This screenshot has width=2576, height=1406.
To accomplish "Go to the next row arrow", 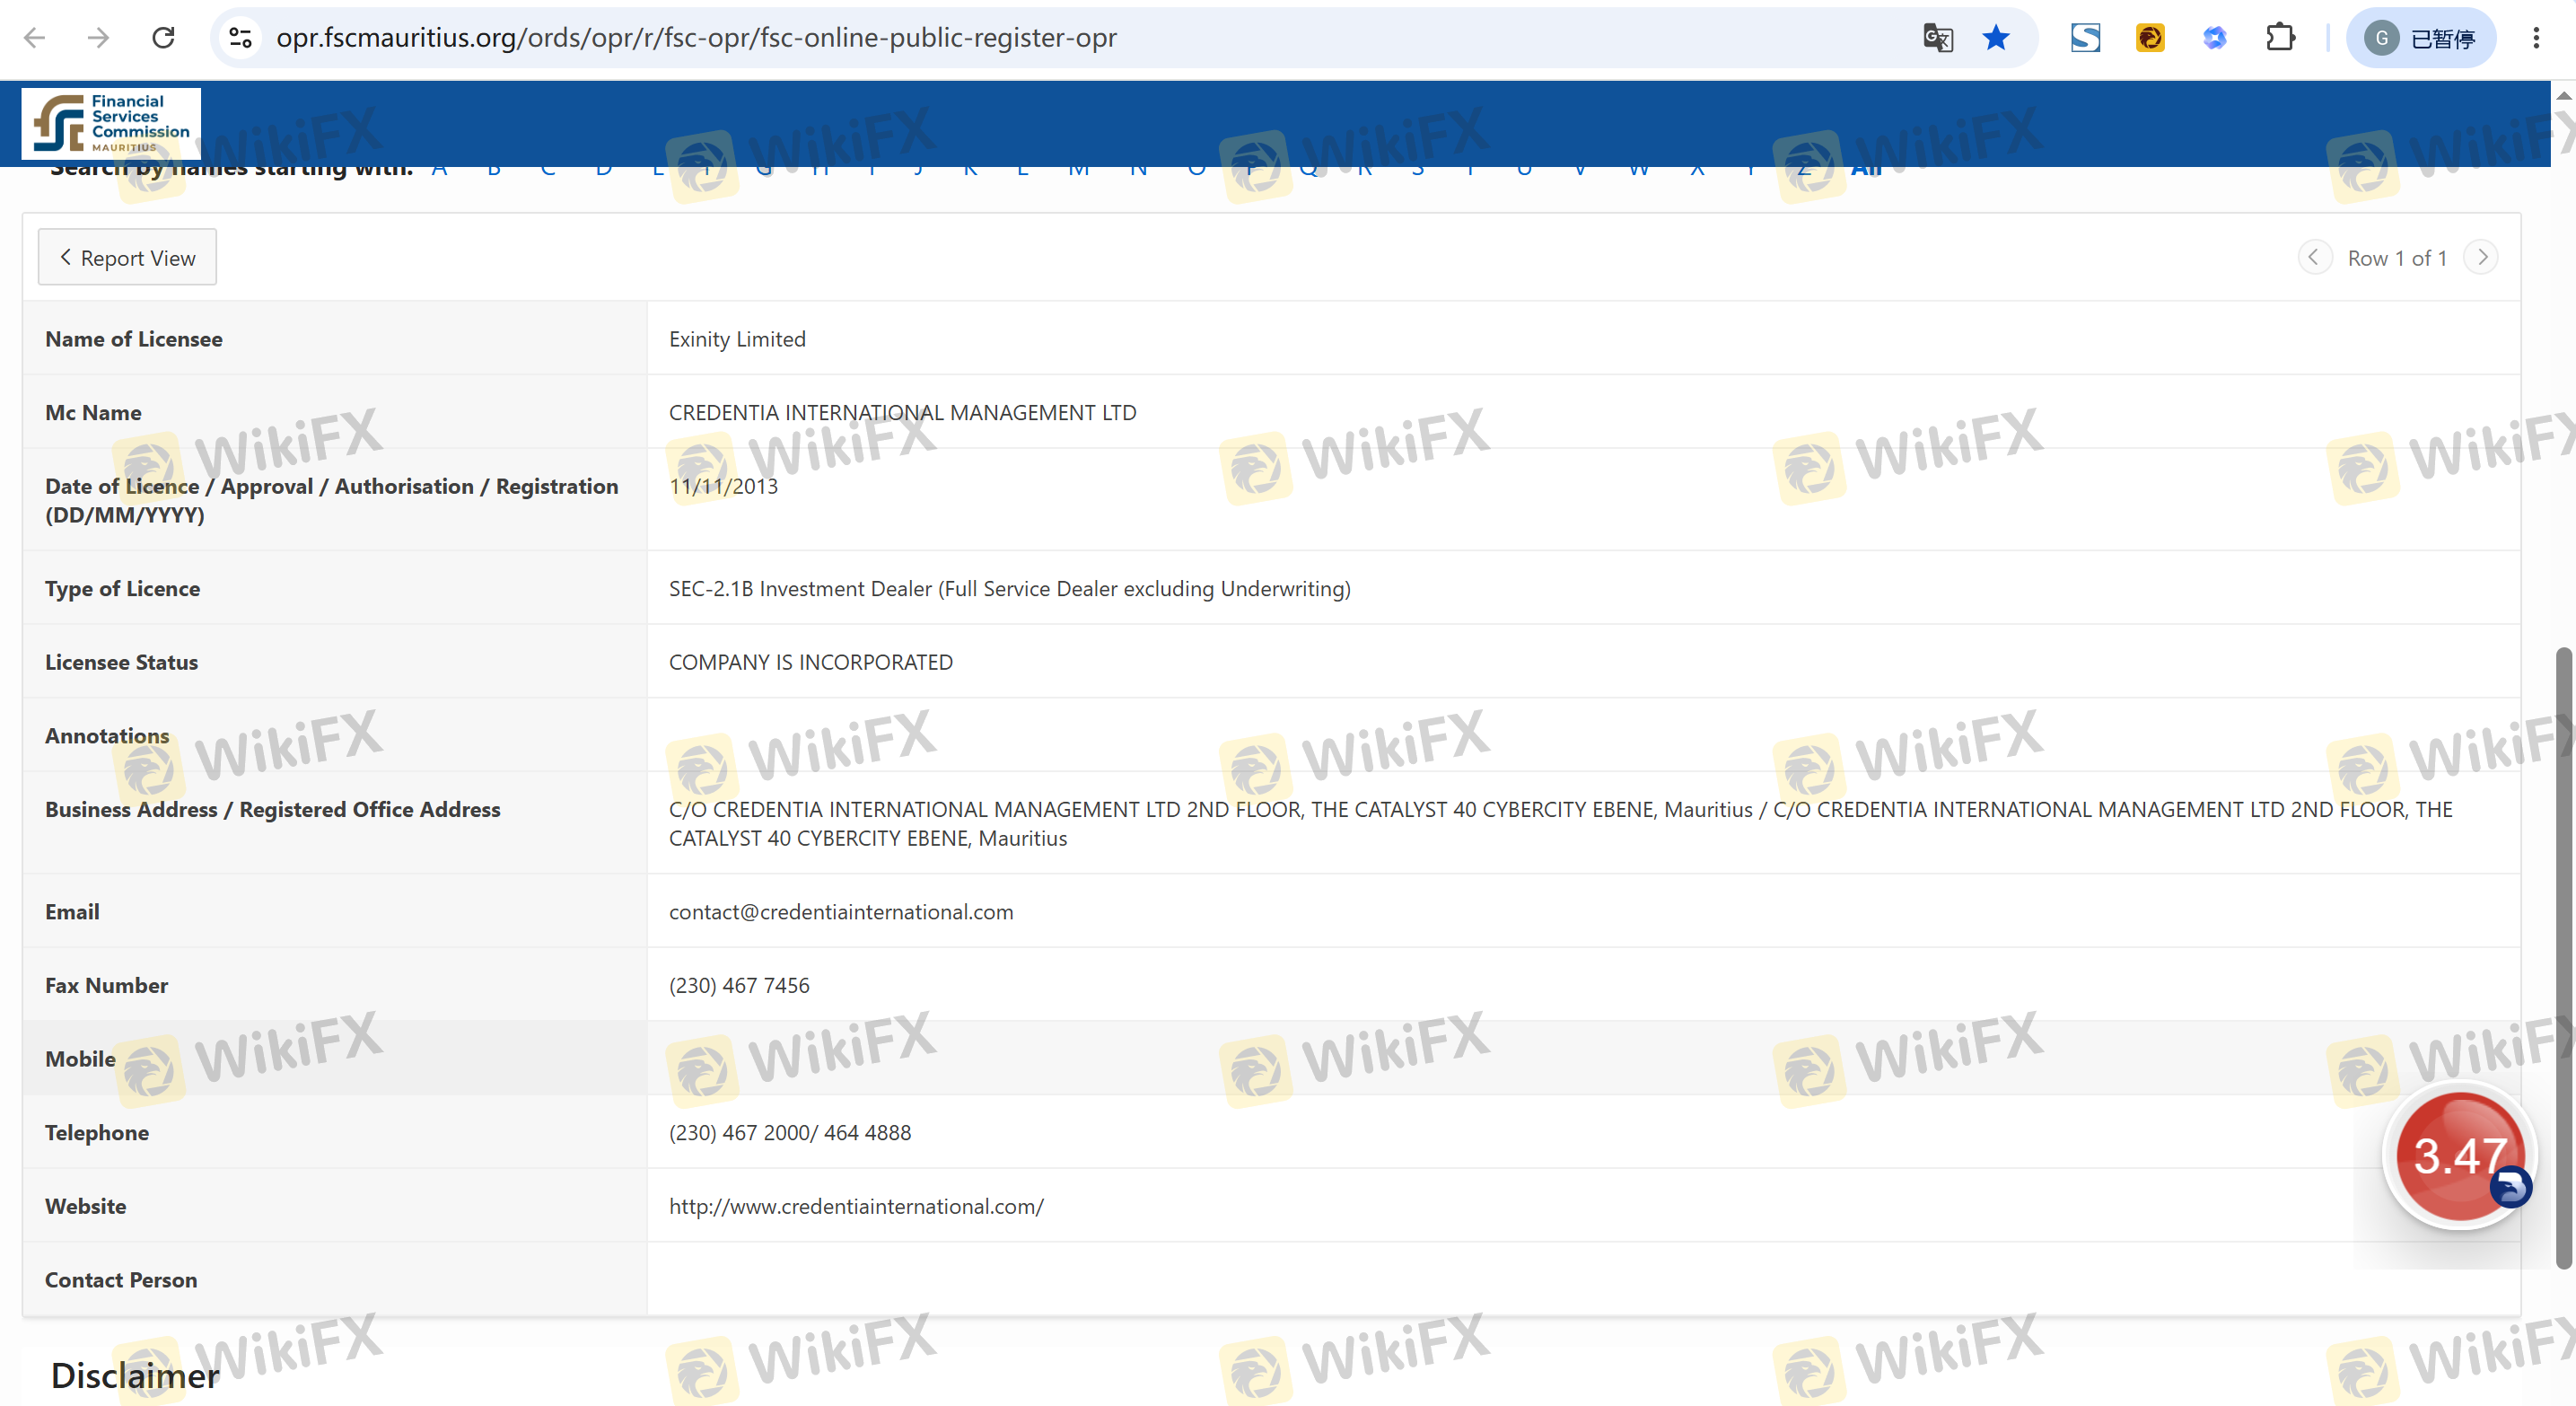I will [2482, 258].
